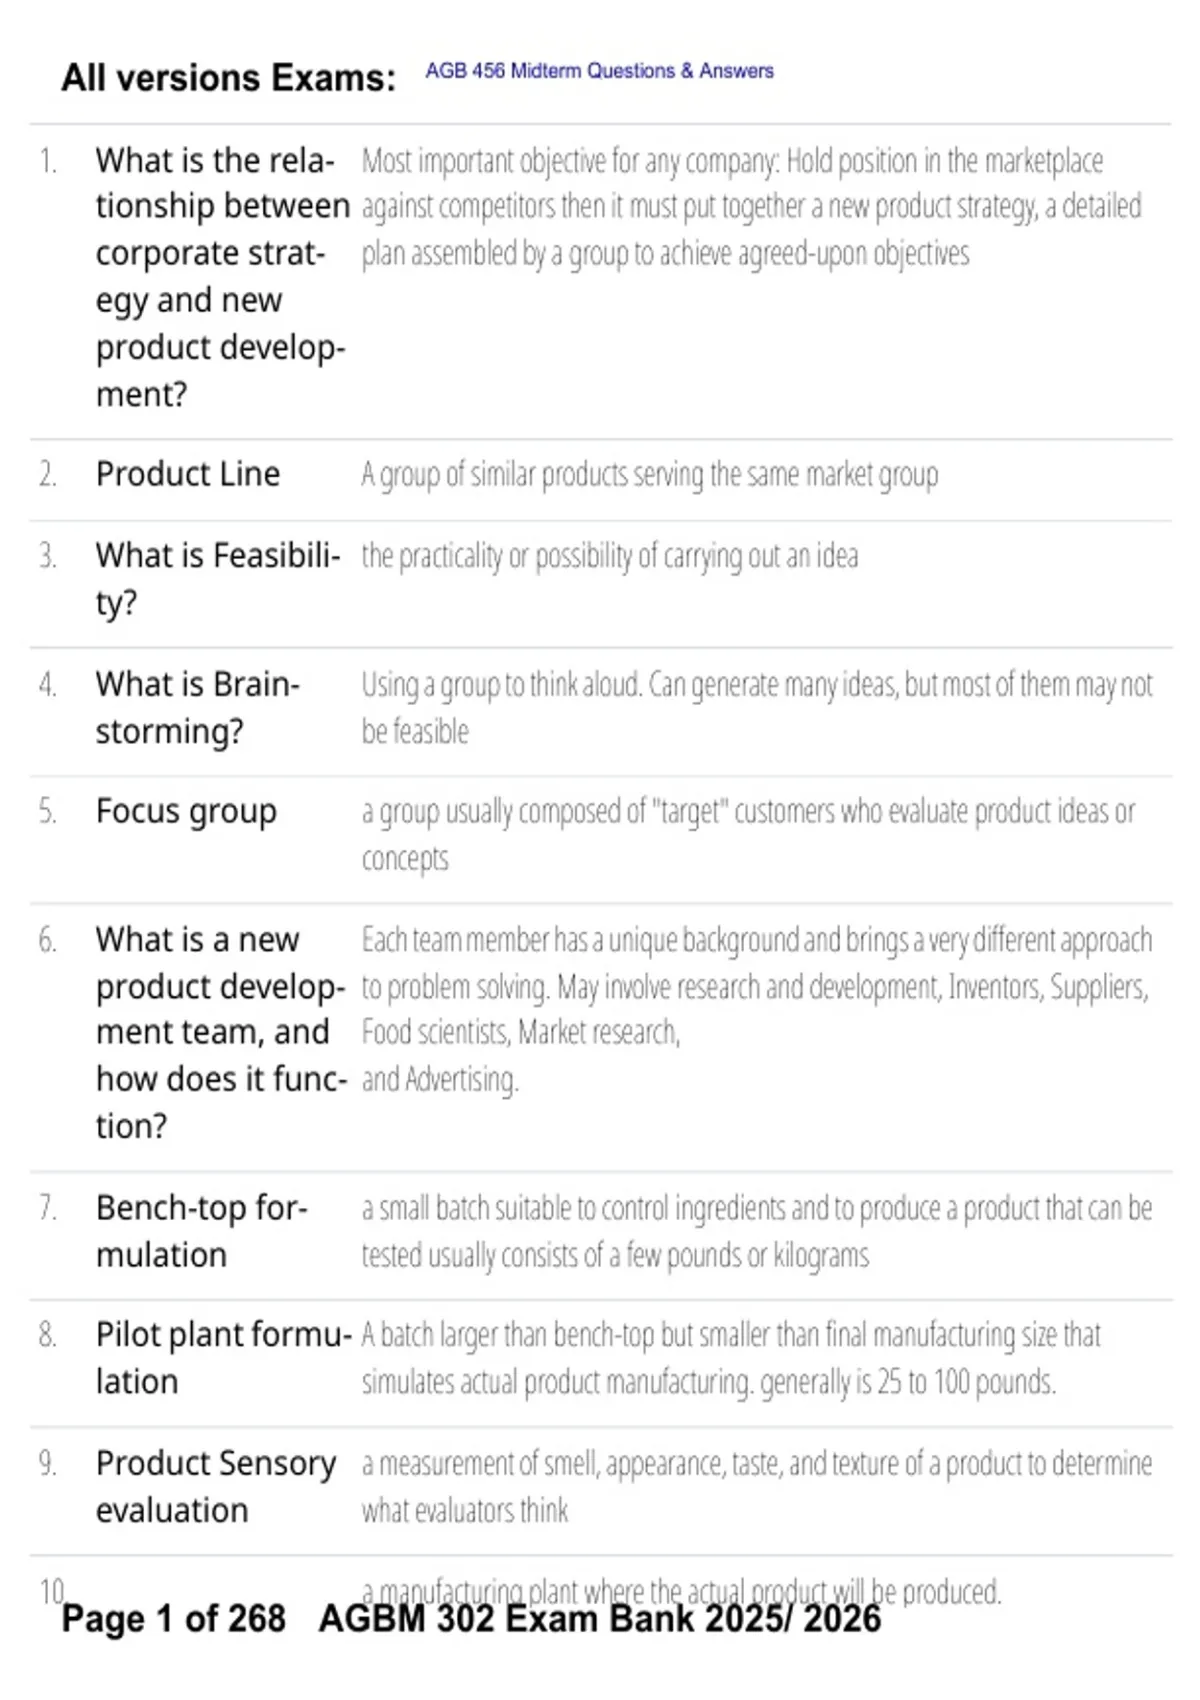
Task: Click the 'What is Brainstorming?' question
Action: (x=198, y=708)
